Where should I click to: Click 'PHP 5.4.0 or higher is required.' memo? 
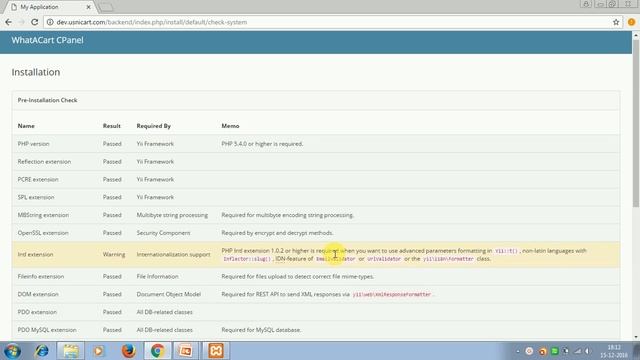[262, 144]
